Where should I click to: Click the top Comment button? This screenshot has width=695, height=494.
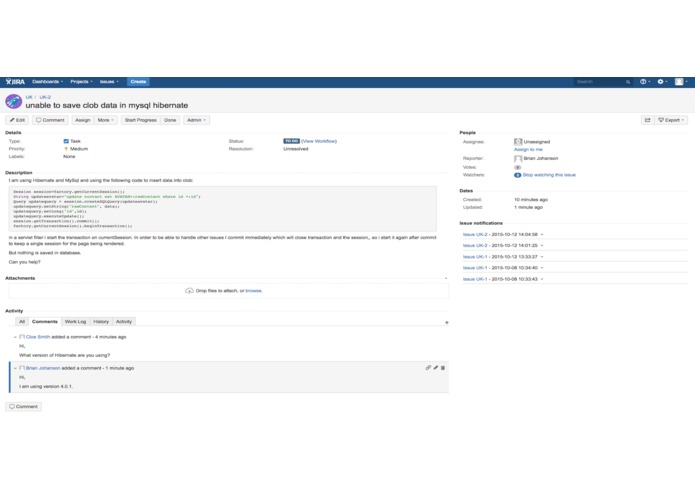pos(50,120)
